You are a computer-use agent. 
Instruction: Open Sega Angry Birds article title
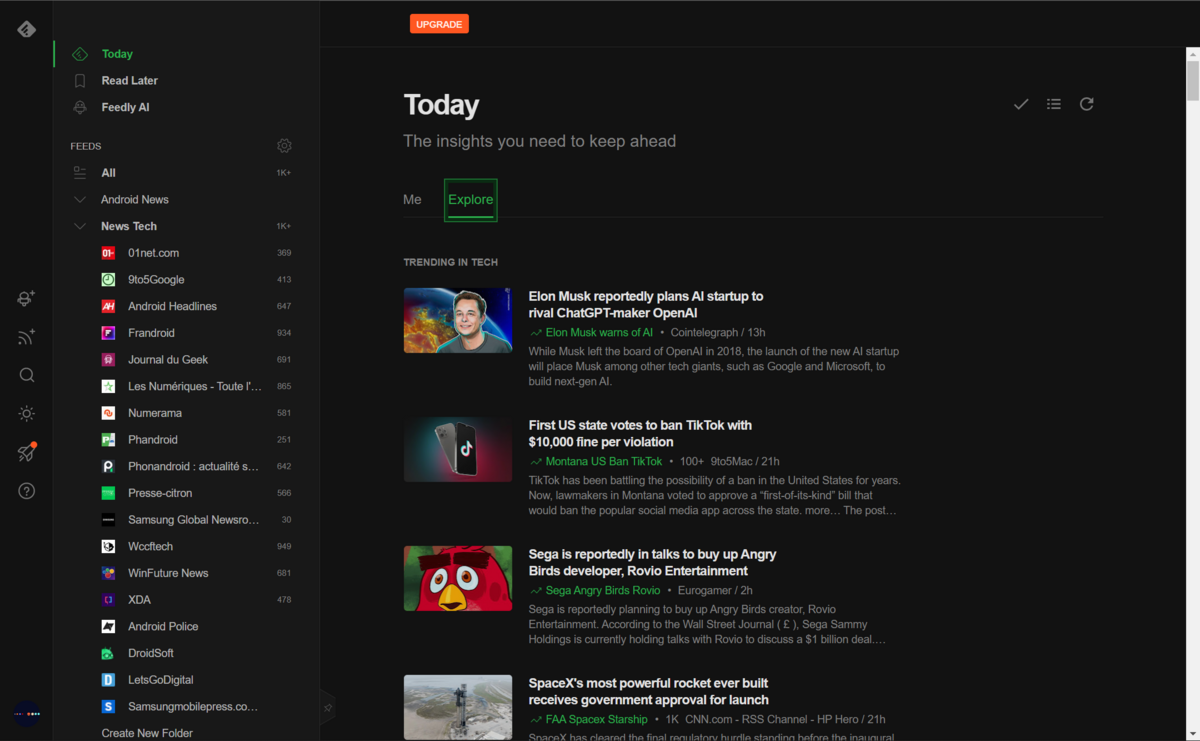point(652,563)
